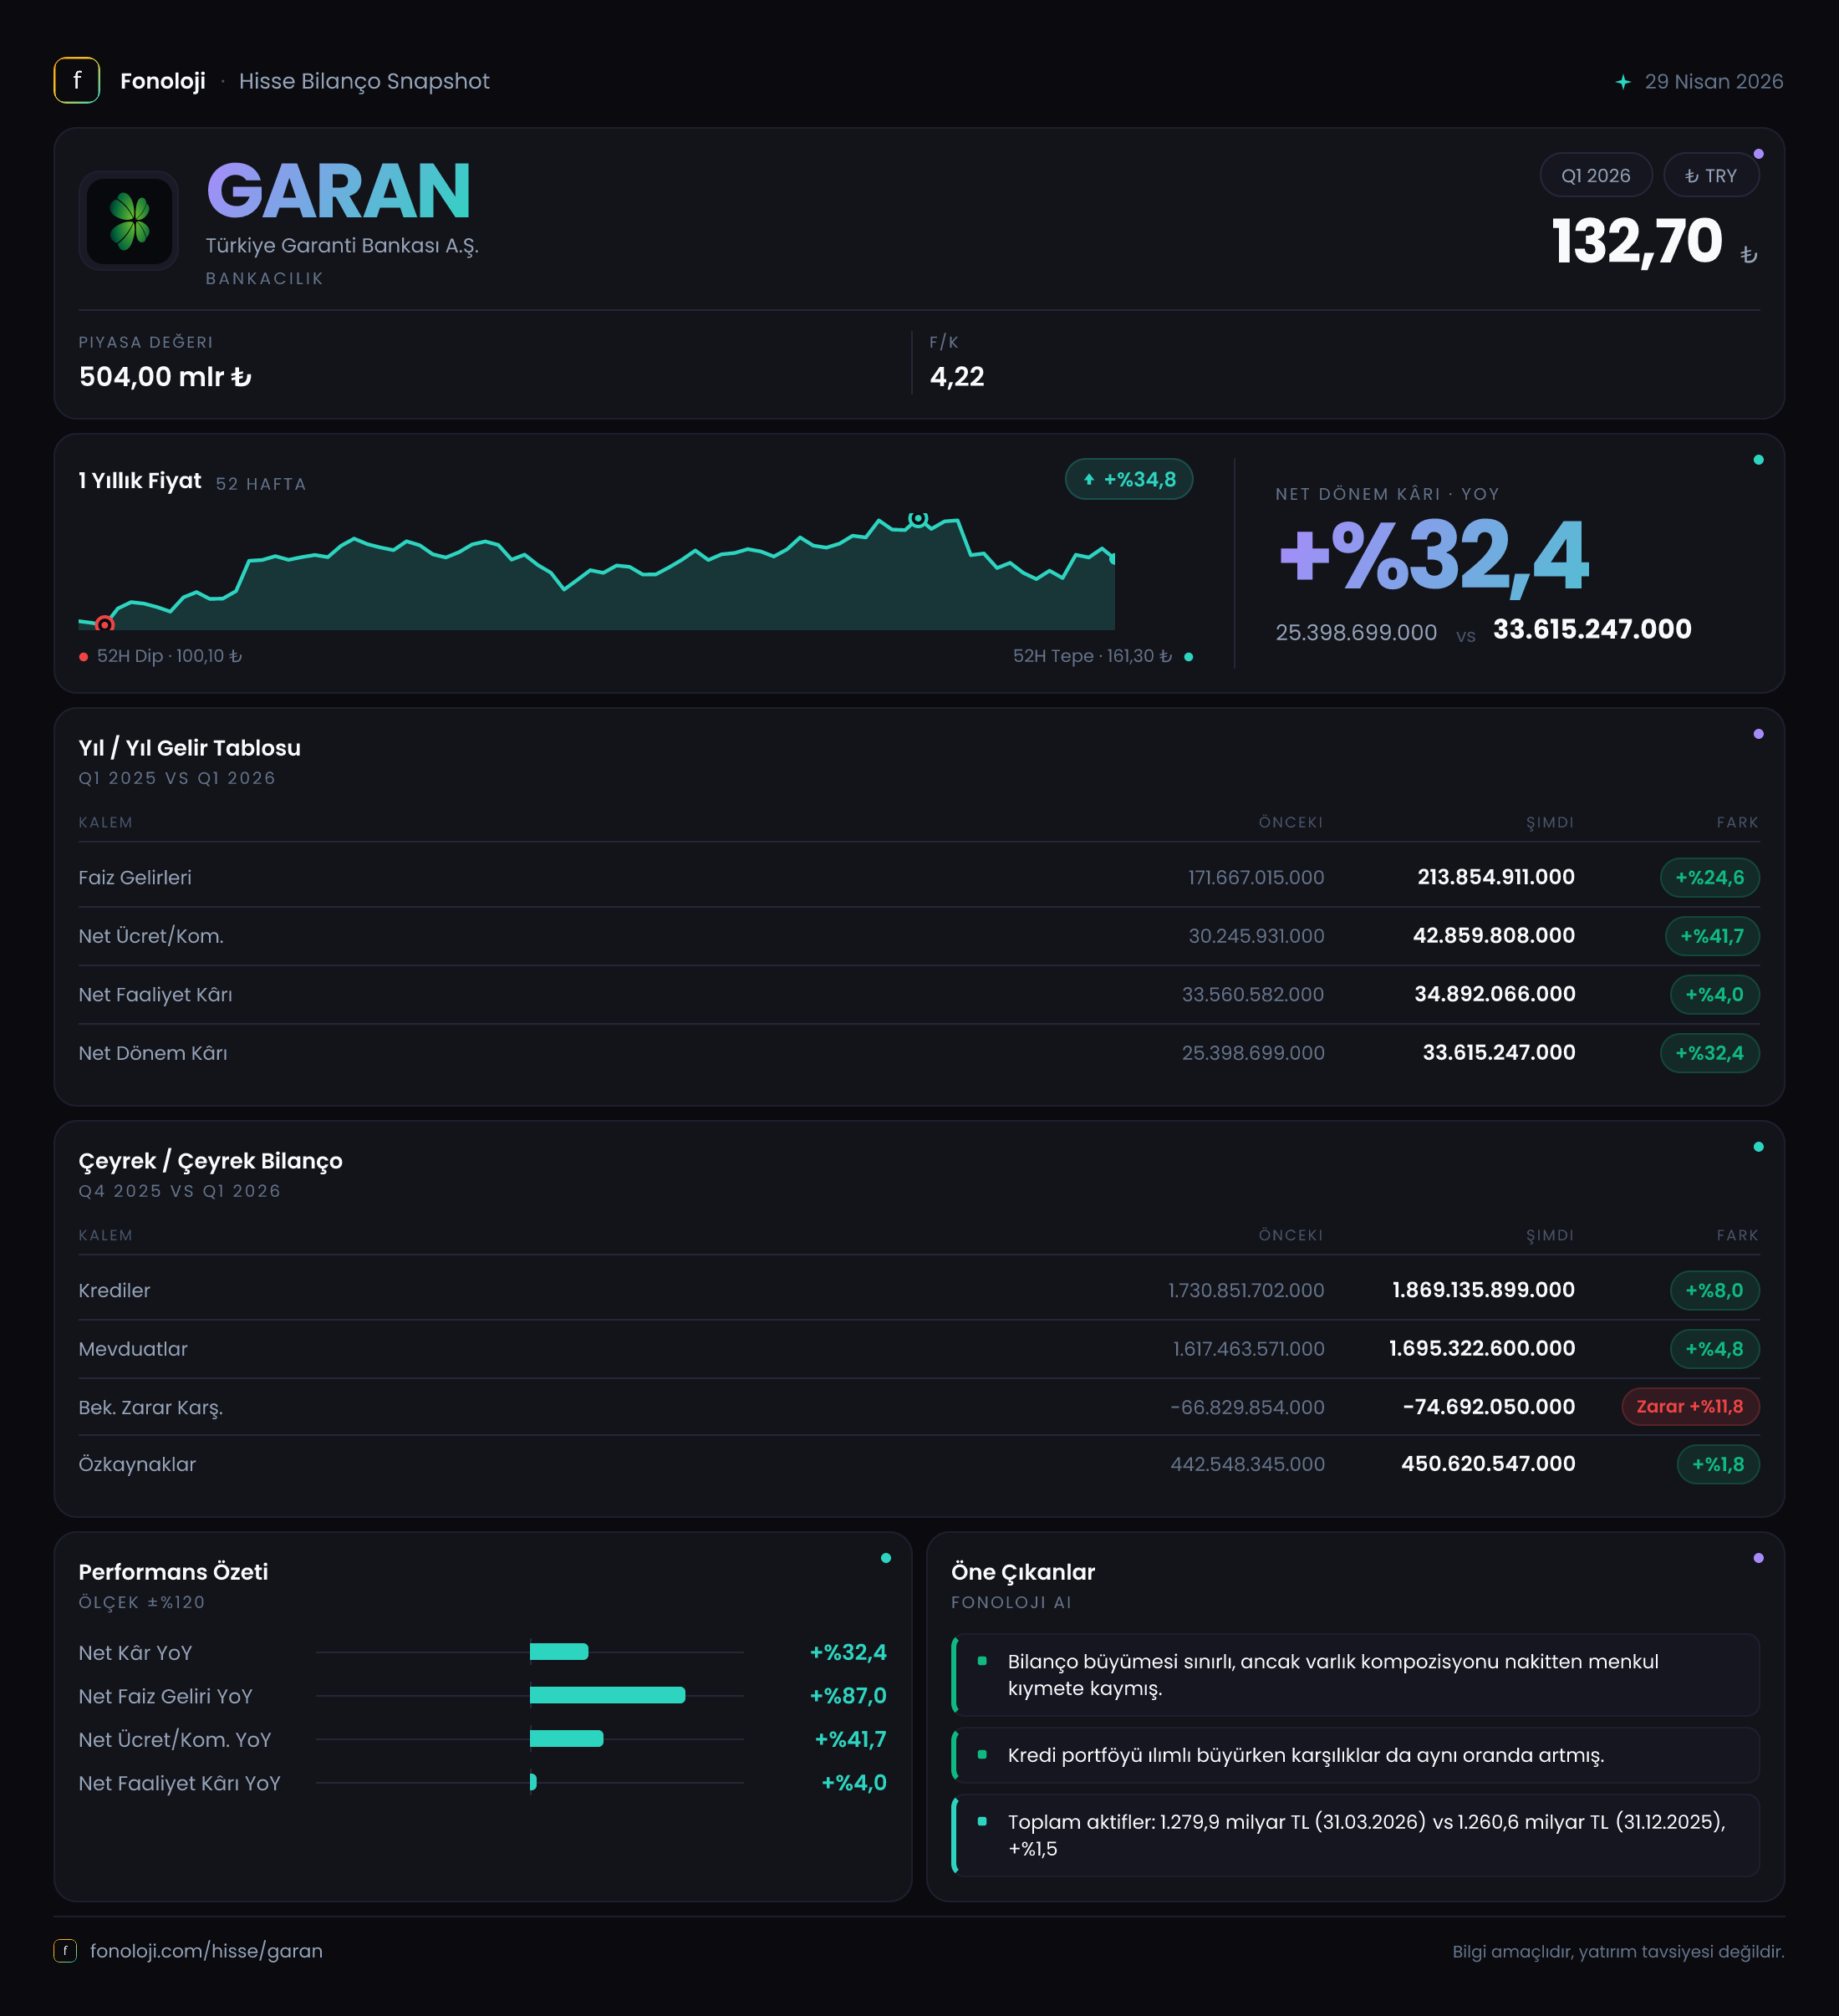Click the red dot beside 52H Dip
This screenshot has width=1839, height=2016.
84,657
